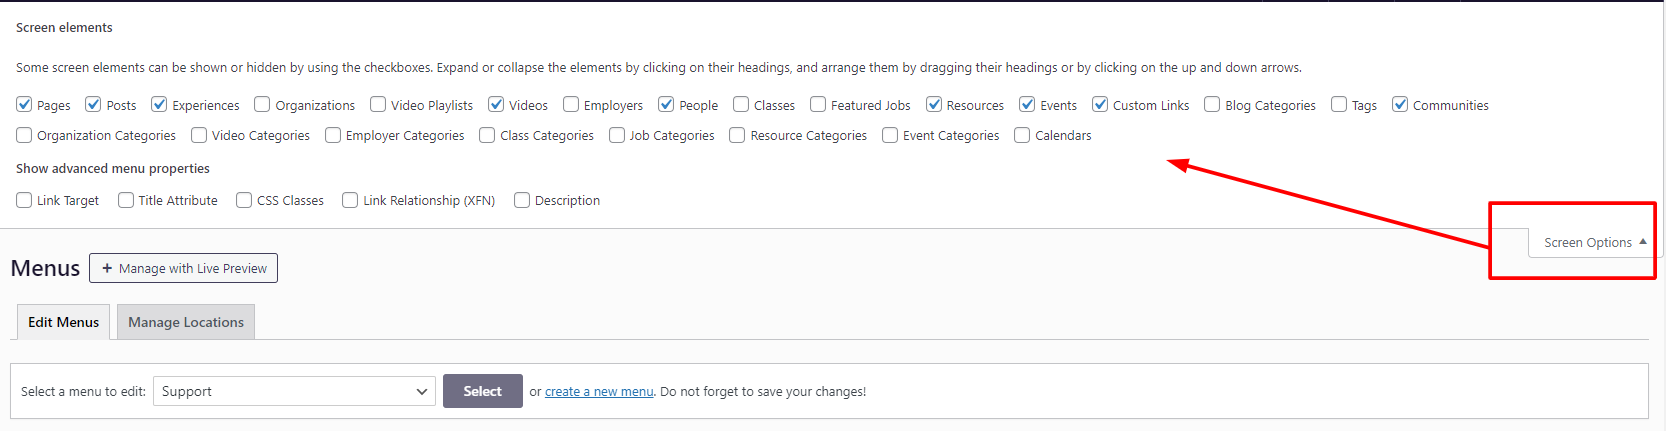Check the Video Playlists option
The height and width of the screenshot is (431, 1666).
pyautogui.click(x=378, y=104)
